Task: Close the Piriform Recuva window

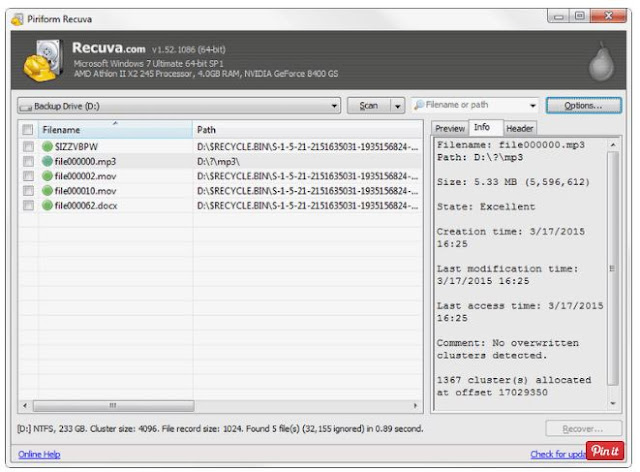Action: 608,16
